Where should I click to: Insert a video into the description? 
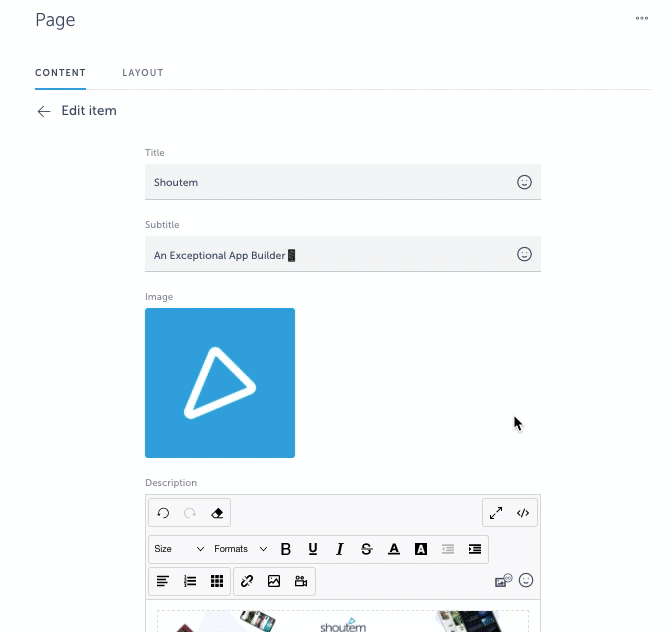click(x=301, y=581)
